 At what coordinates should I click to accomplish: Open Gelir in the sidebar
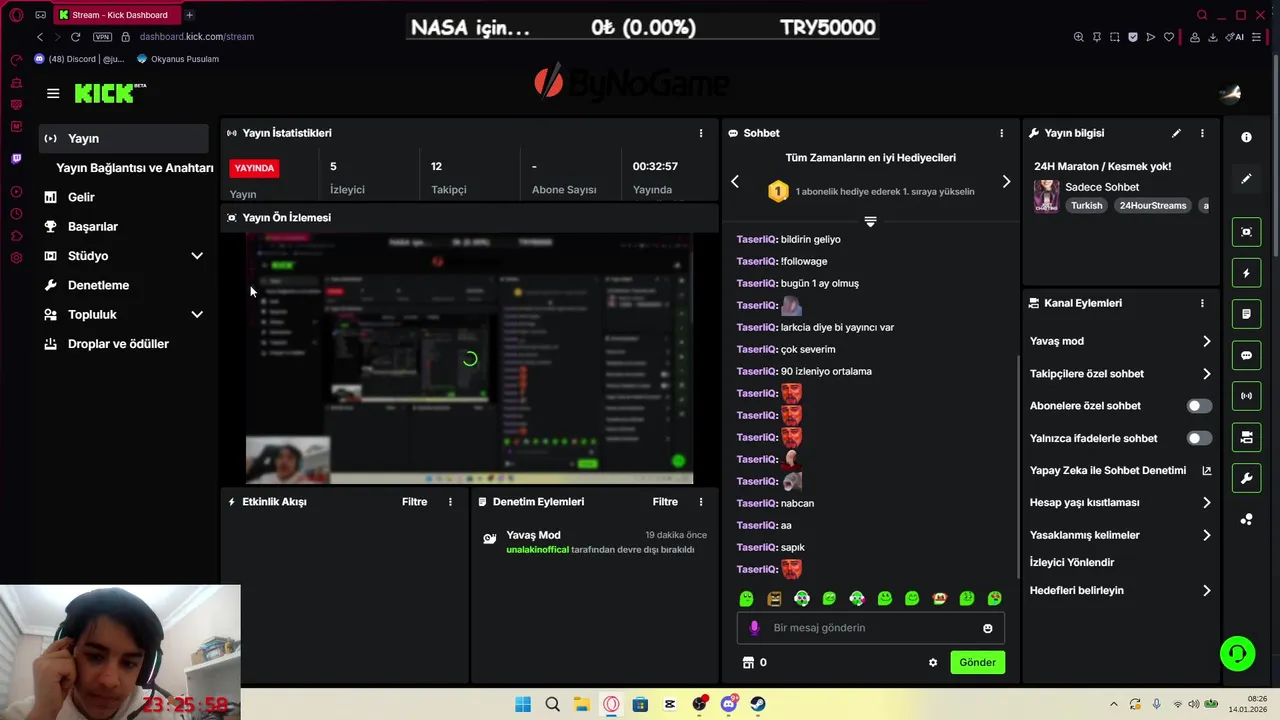click(81, 197)
